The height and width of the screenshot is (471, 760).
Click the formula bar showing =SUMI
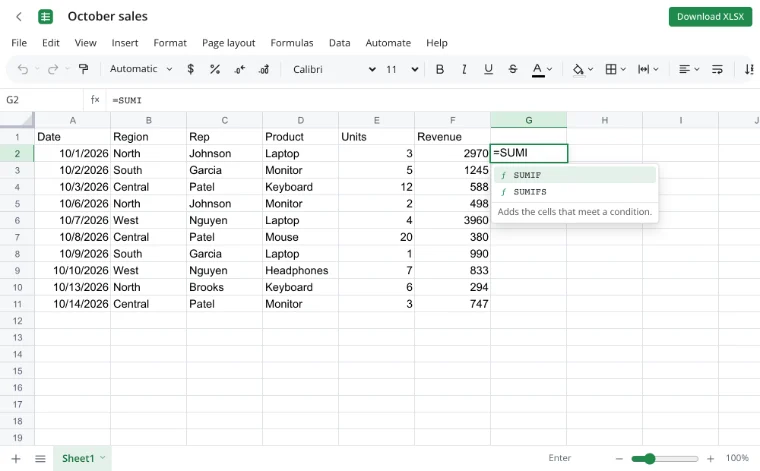(431, 100)
